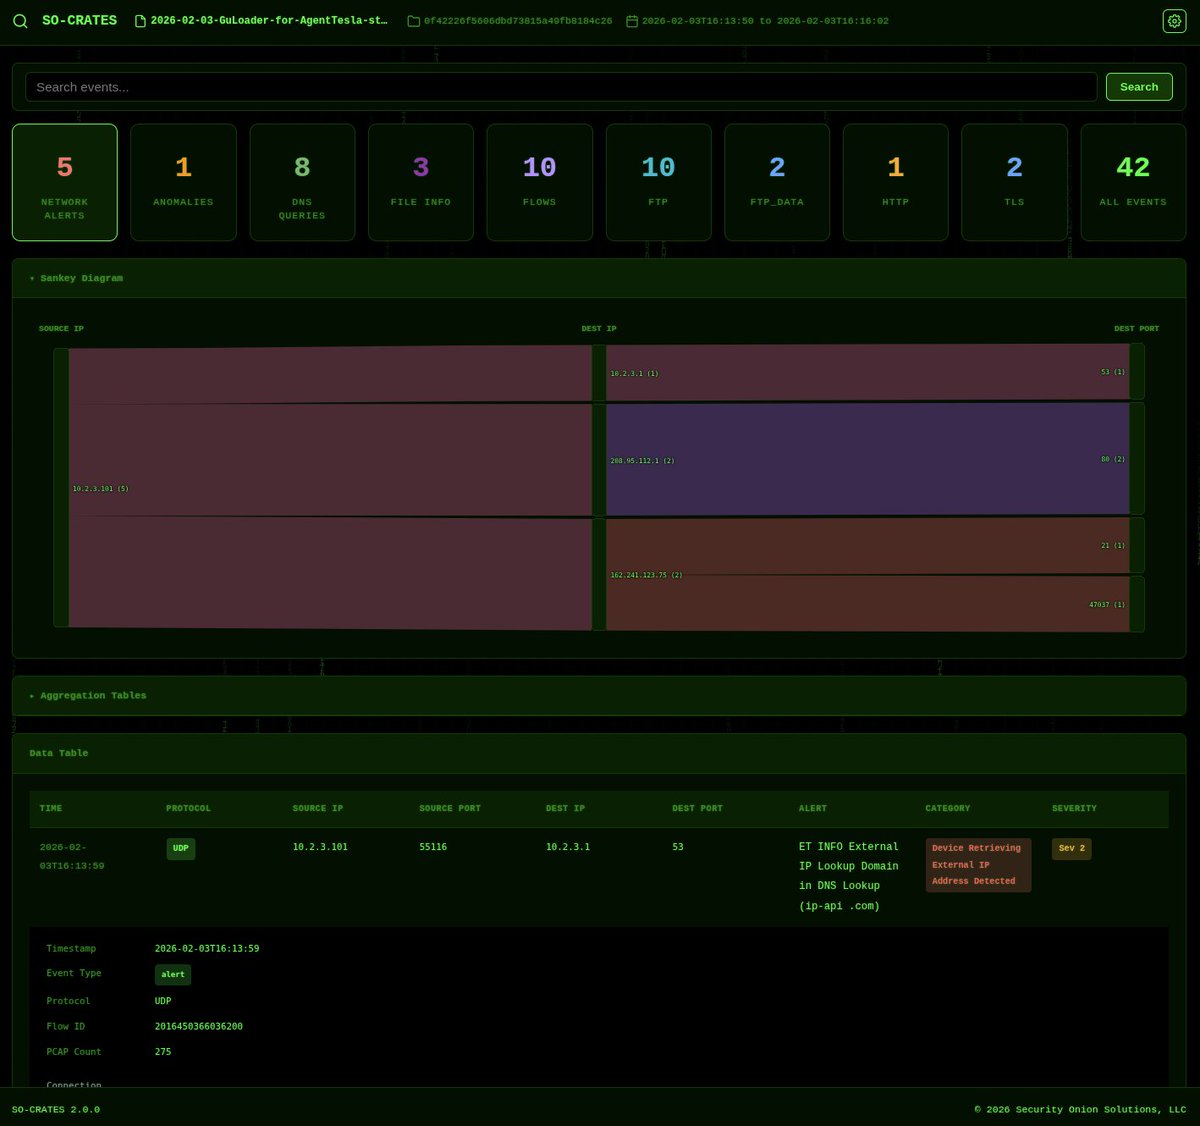1200x1126 pixels.
Task: Click the Security Onion Solutions copyright text
Action: coord(1080,1109)
